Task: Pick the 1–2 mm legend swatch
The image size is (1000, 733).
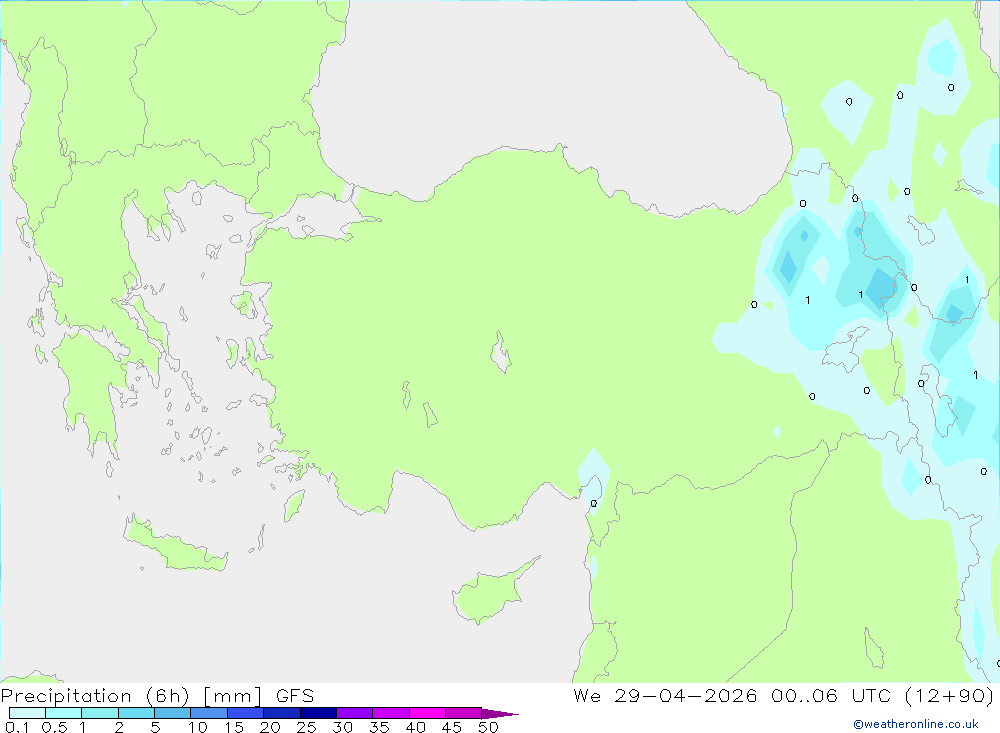Action: click(x=100, y=713)
